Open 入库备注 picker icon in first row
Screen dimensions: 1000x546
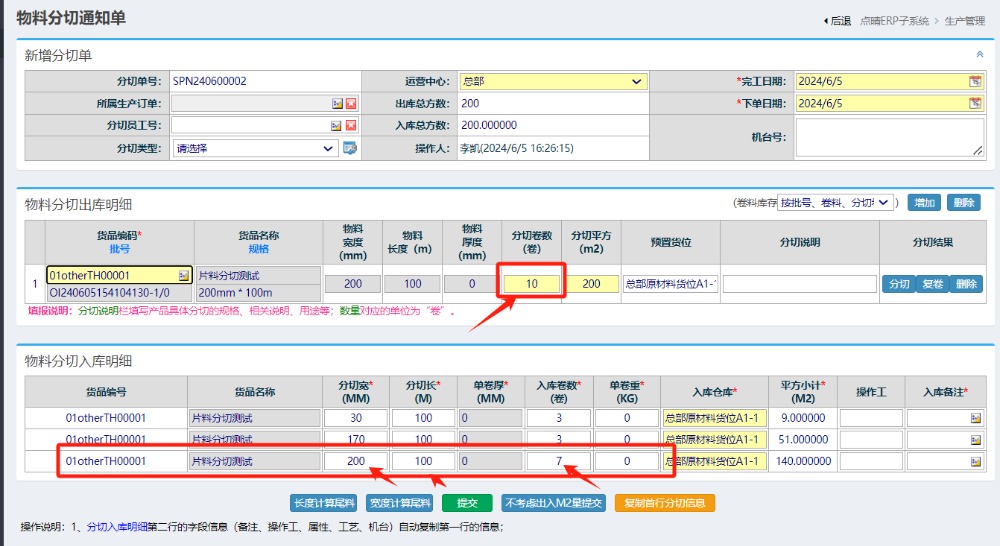[x=975, y=418]
